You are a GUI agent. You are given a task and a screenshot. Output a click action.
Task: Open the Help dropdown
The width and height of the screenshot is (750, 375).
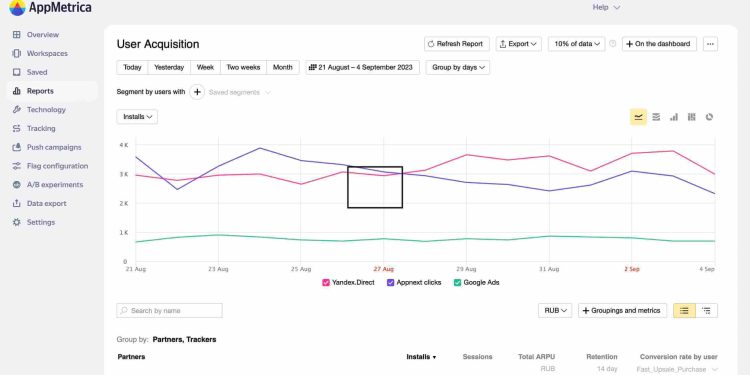(x=606, y=7)
